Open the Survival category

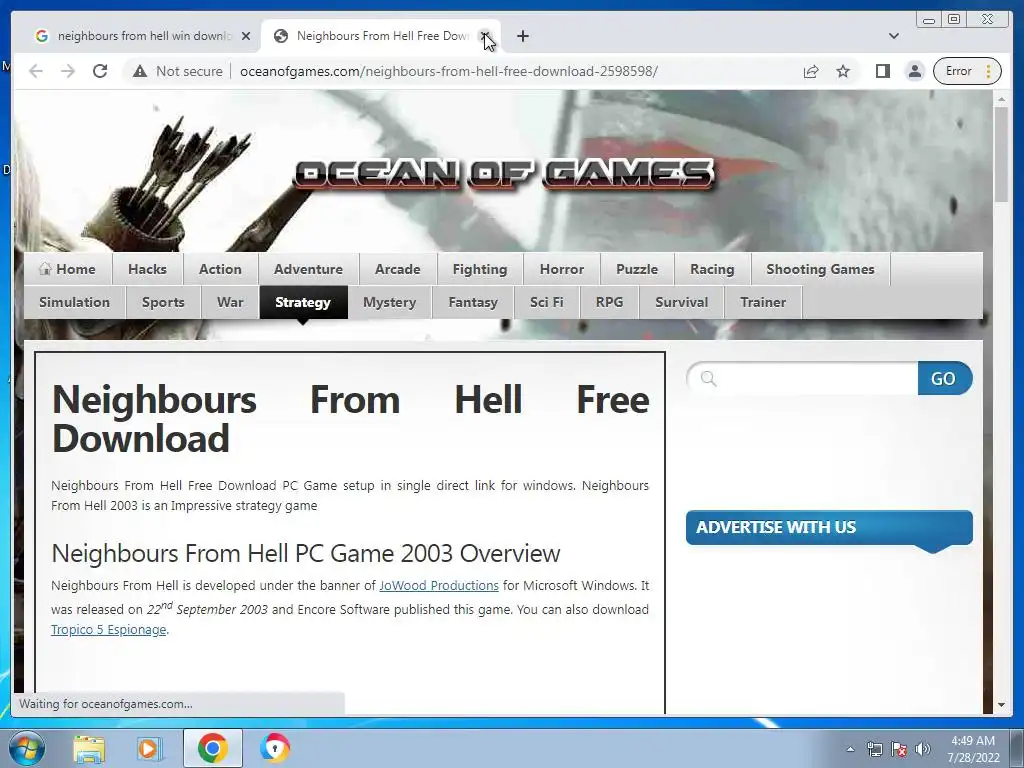[x=681, y=302]
